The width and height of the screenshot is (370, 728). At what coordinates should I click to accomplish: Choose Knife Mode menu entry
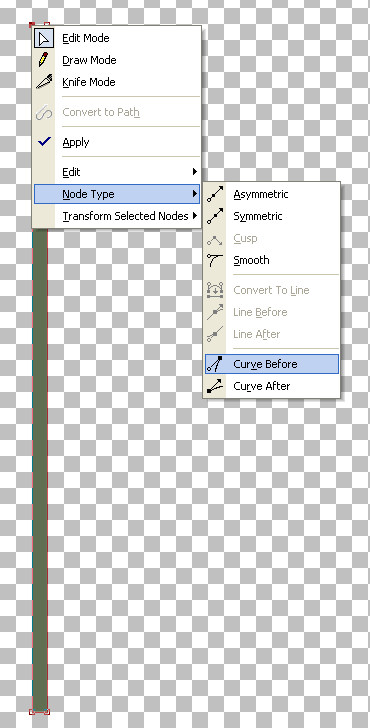[x=117, y=82]
